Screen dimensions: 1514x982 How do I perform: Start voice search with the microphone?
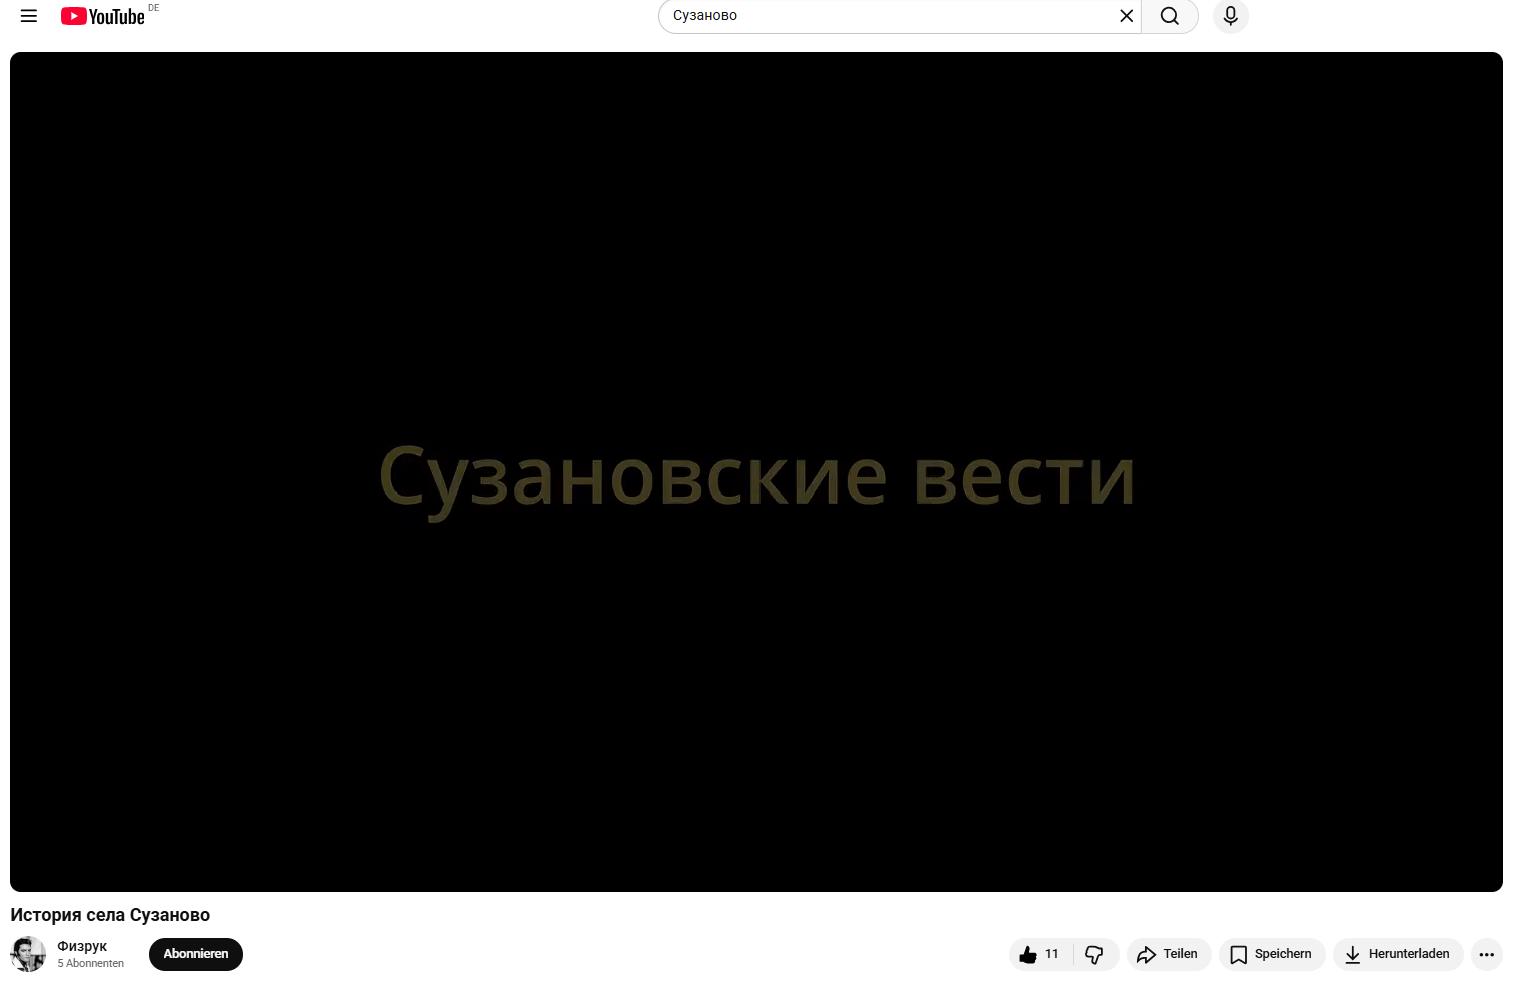point(1230,16)
